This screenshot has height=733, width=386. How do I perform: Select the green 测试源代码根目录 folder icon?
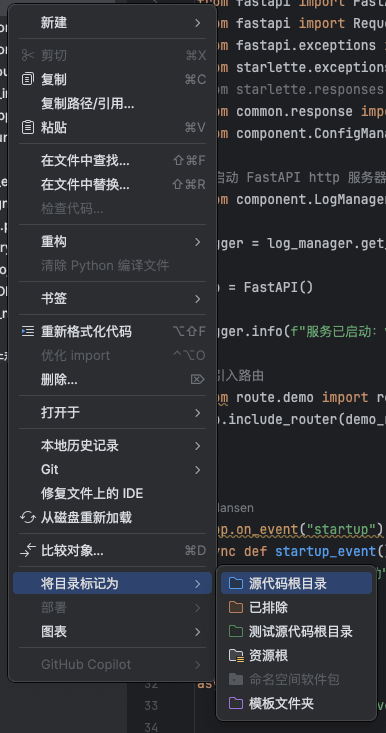[x=236, y=632]
